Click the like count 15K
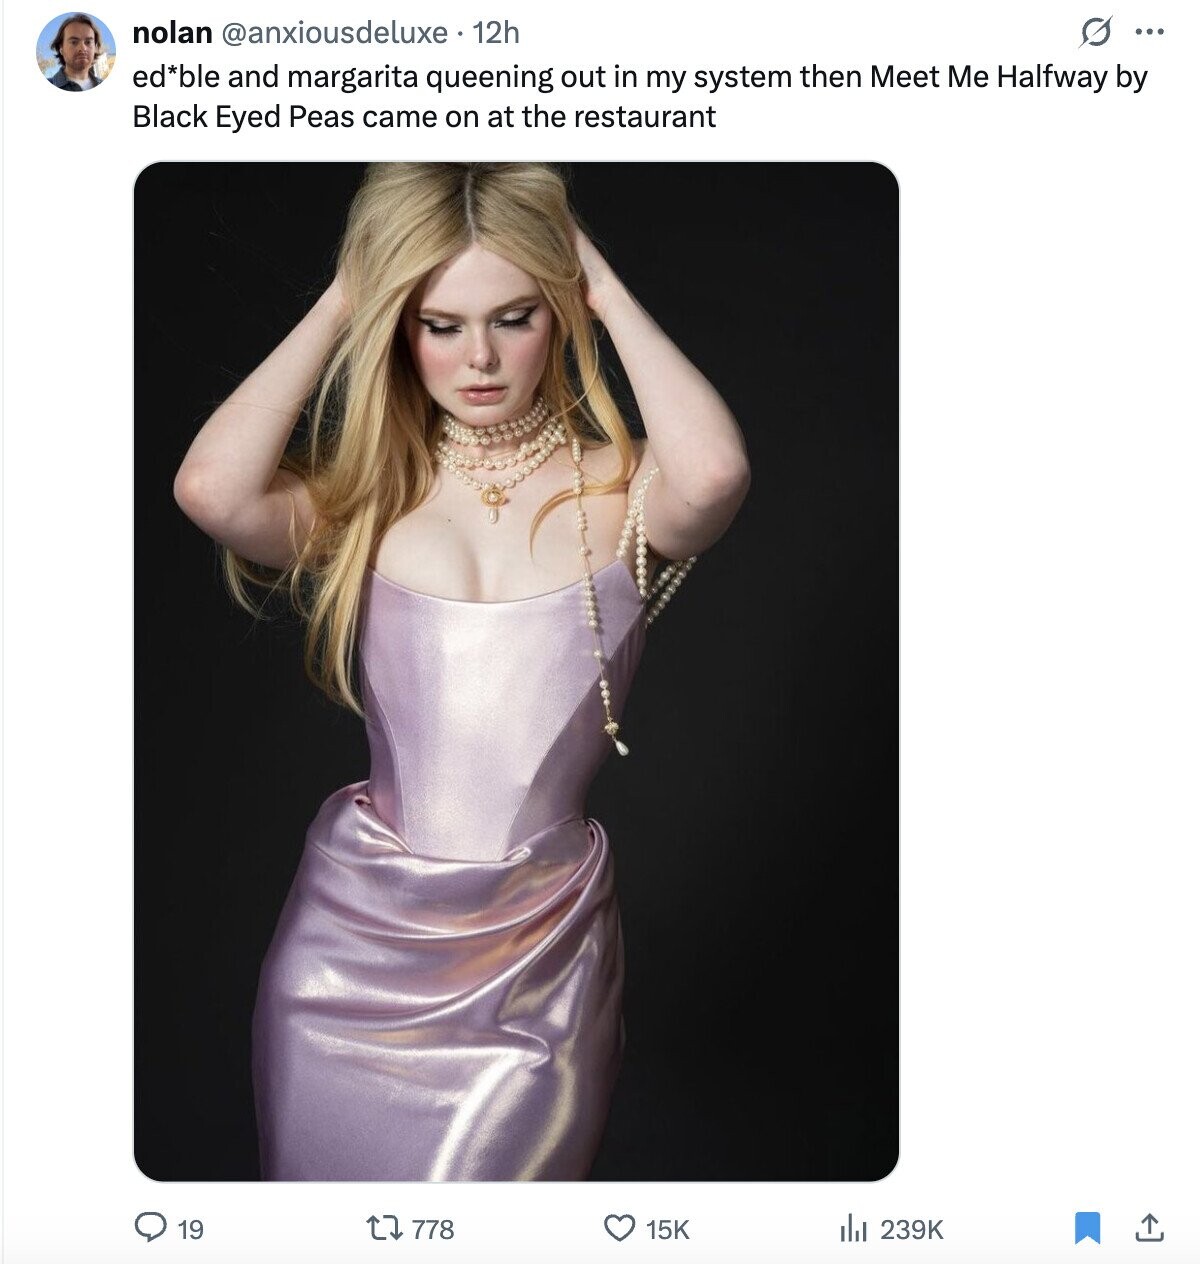1200x1264 pixels. pos(668,1228)
